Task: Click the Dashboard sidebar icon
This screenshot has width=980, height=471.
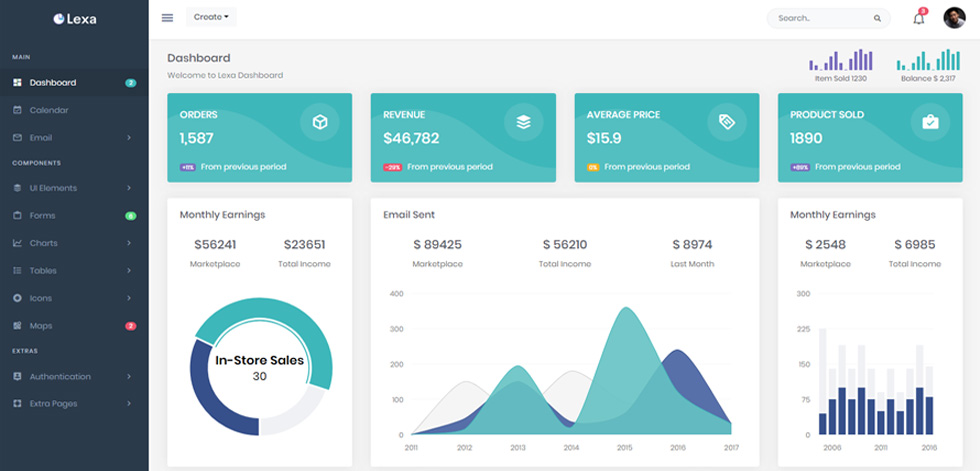Action: 18,82
